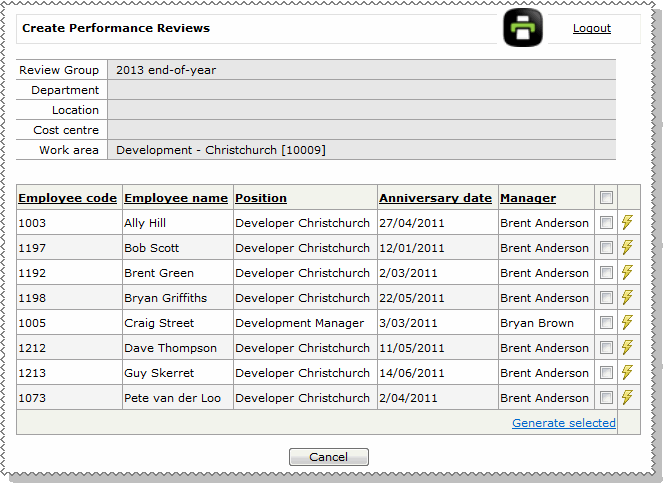The height and width of the screenshot is (492, 672).
Task: Click the empty Location field
Action: pos(362,110)
